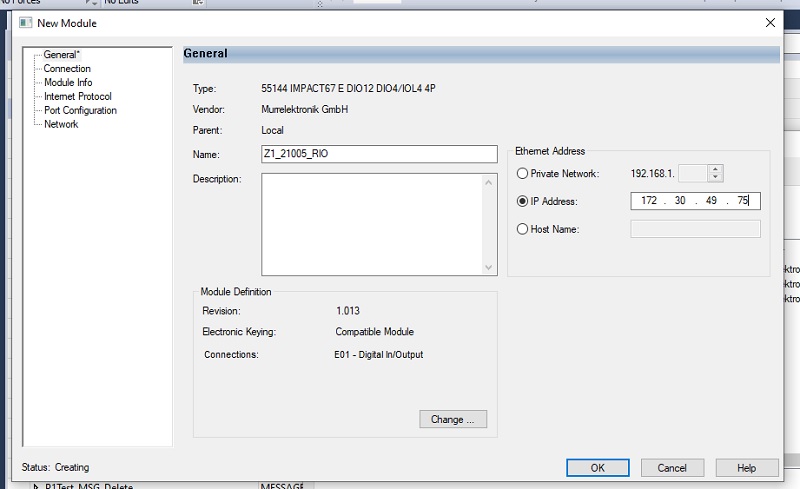
Task: Cancel the New Module dialog
Action: coord(672,468)
